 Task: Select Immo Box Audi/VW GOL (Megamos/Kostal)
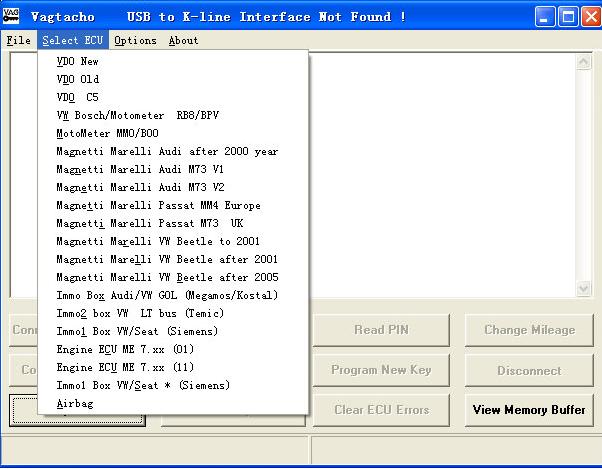click(173, 296)
